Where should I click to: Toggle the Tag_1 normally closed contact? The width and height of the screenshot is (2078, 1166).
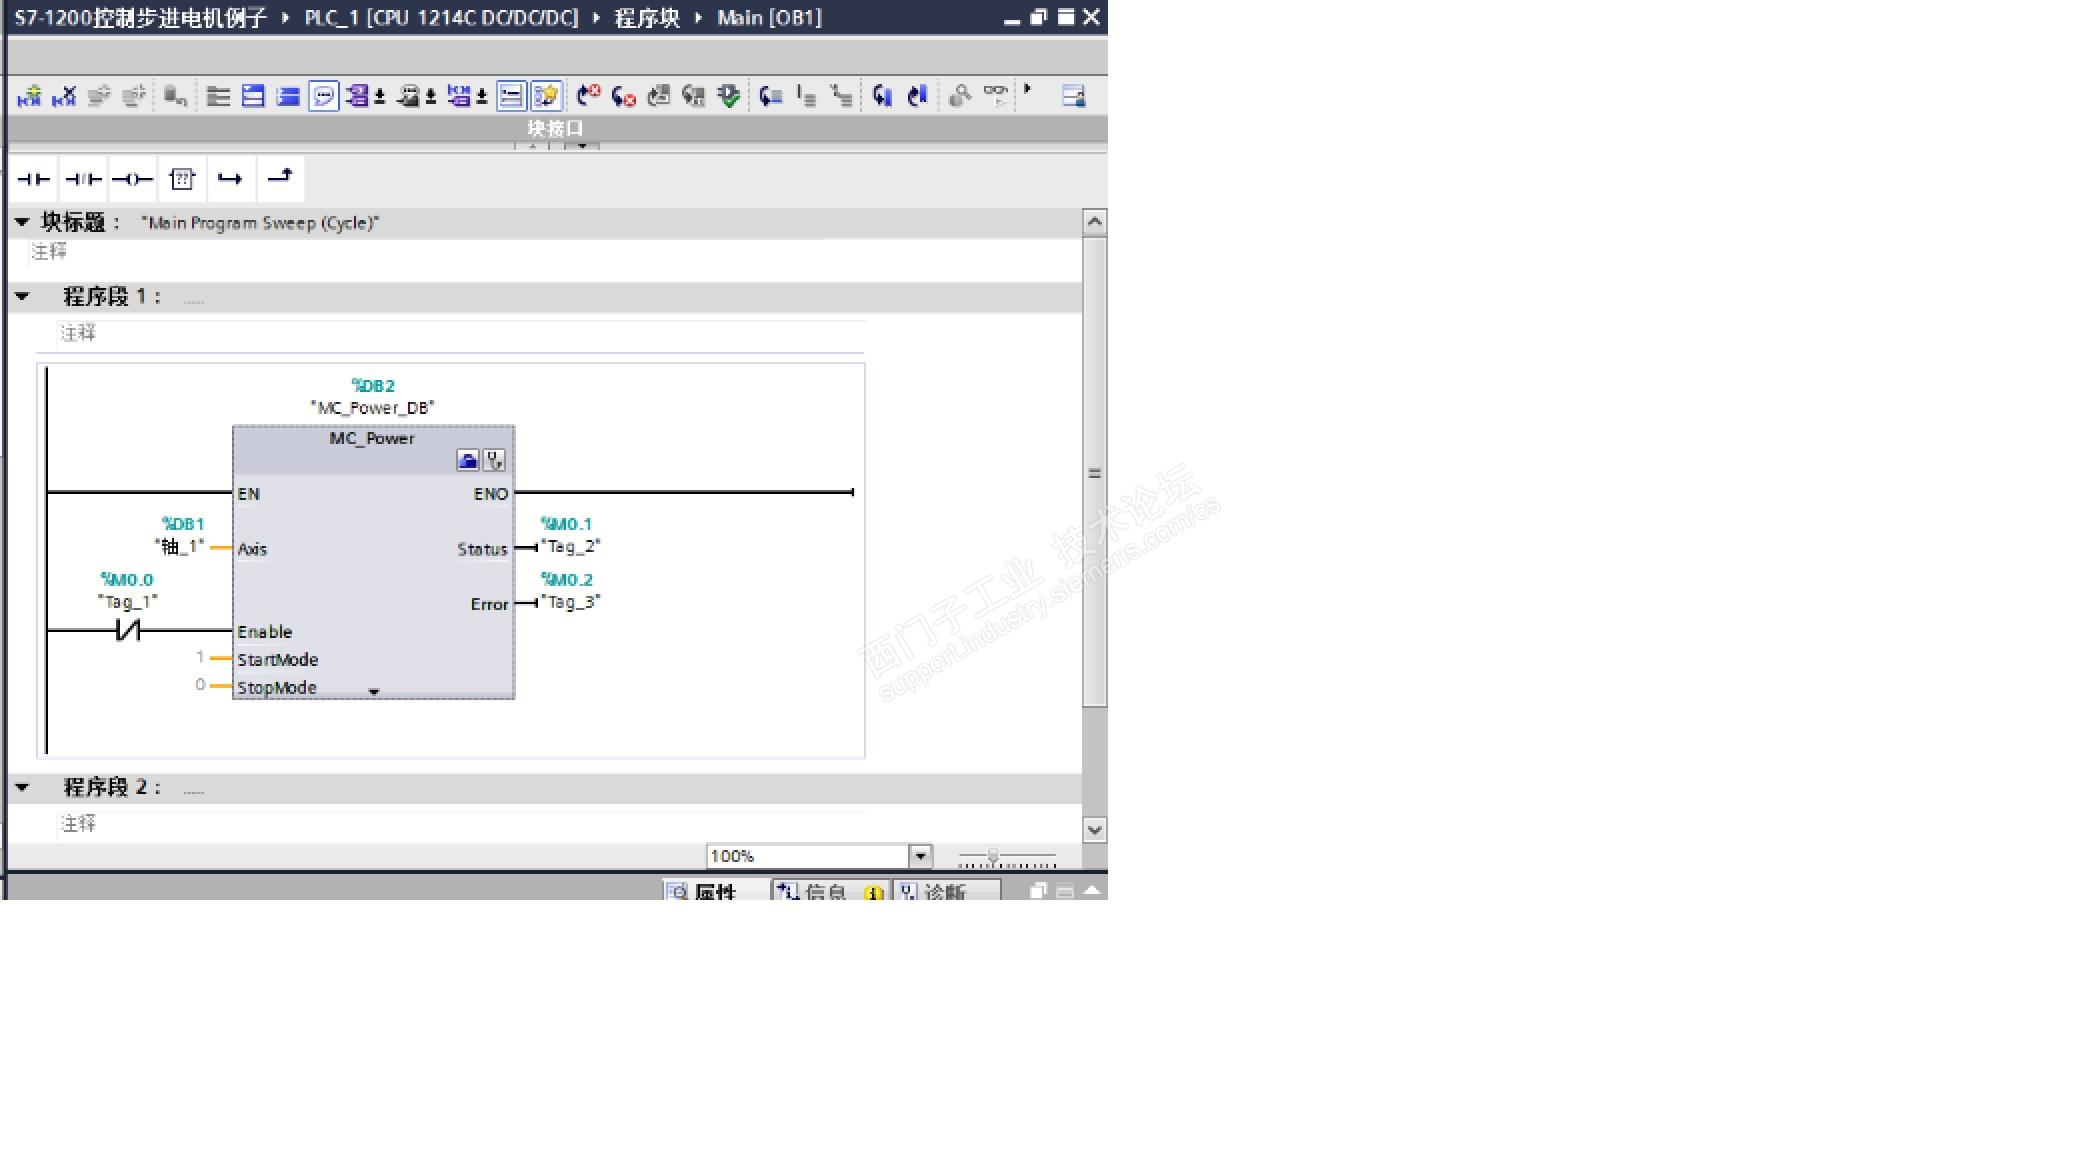[x=127, y=631]
